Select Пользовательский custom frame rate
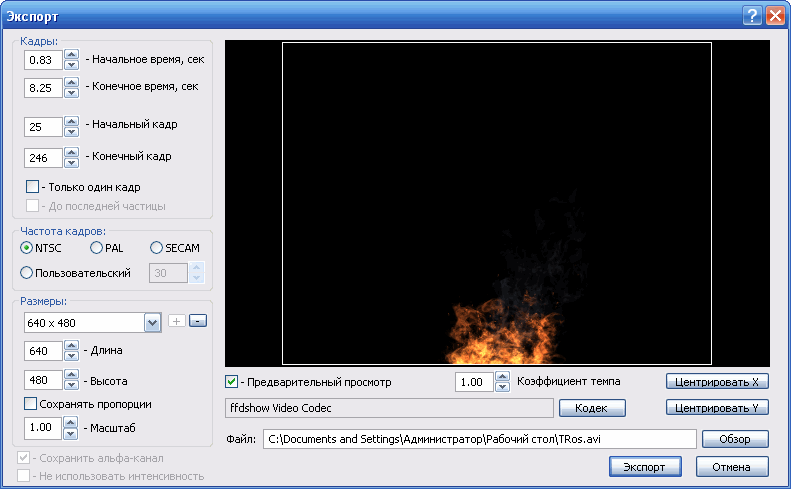This screenshot has width=791, height=489. (x=26, y=273)
